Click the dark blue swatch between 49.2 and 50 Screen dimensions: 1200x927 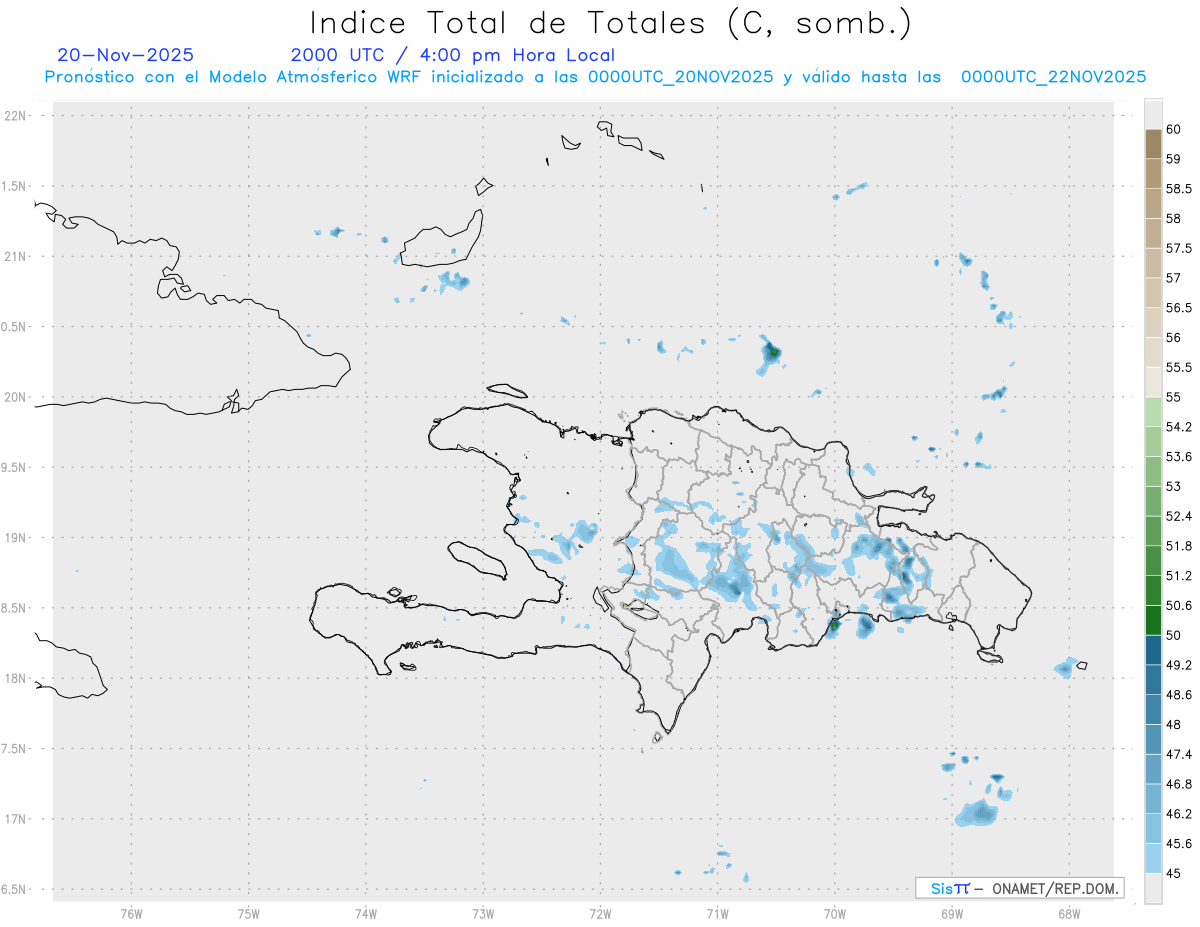point(1153,650)
